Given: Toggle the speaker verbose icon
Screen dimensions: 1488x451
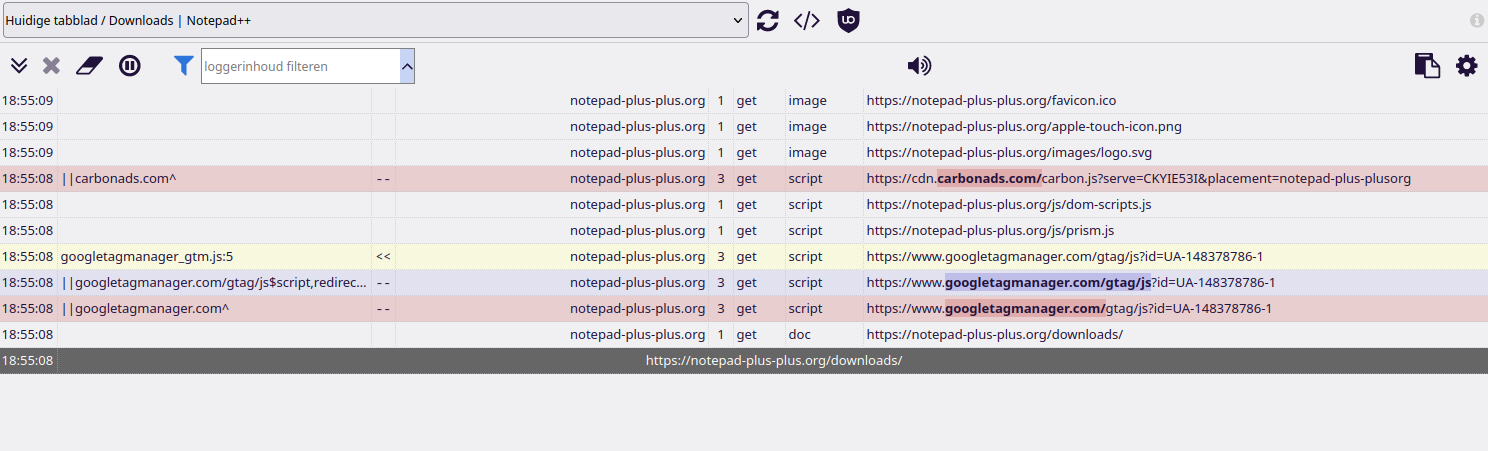Looking at the screenshot, I should click(x=919, y=66).
